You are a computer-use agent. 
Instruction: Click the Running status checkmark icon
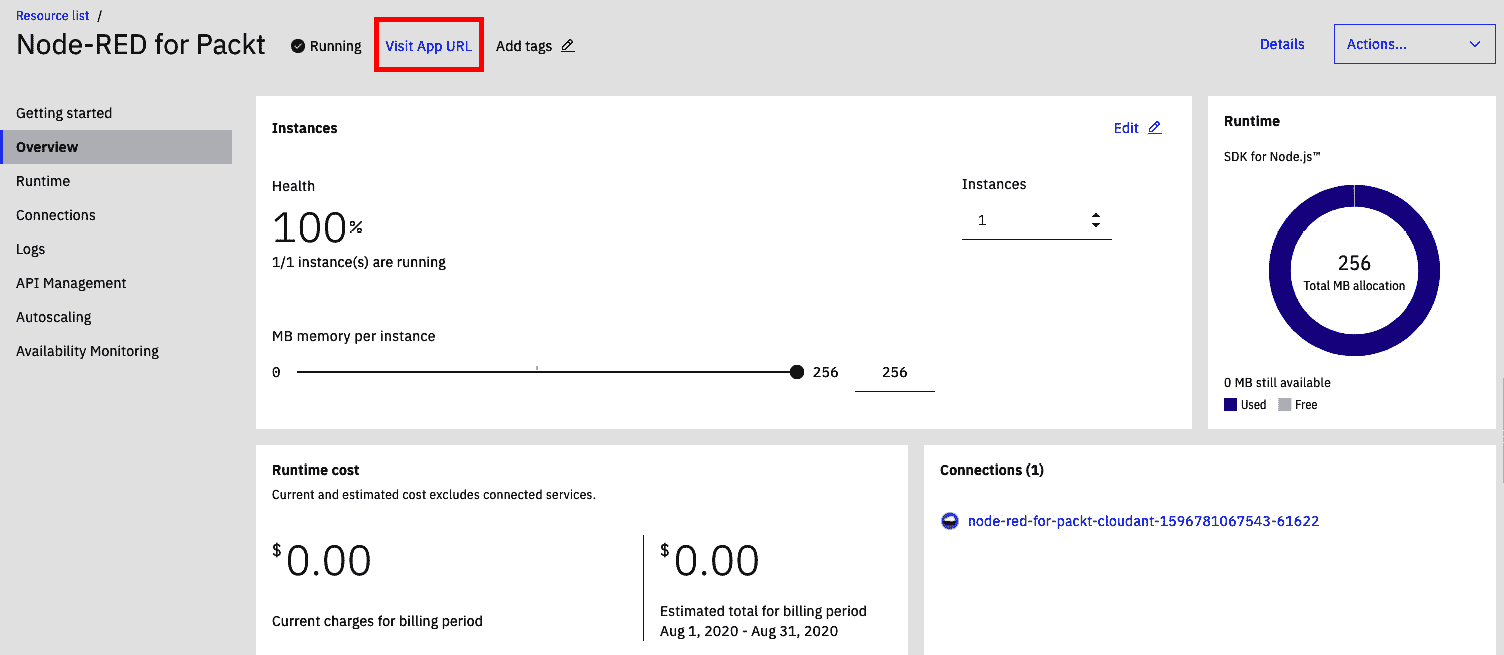tap(298, 46)
